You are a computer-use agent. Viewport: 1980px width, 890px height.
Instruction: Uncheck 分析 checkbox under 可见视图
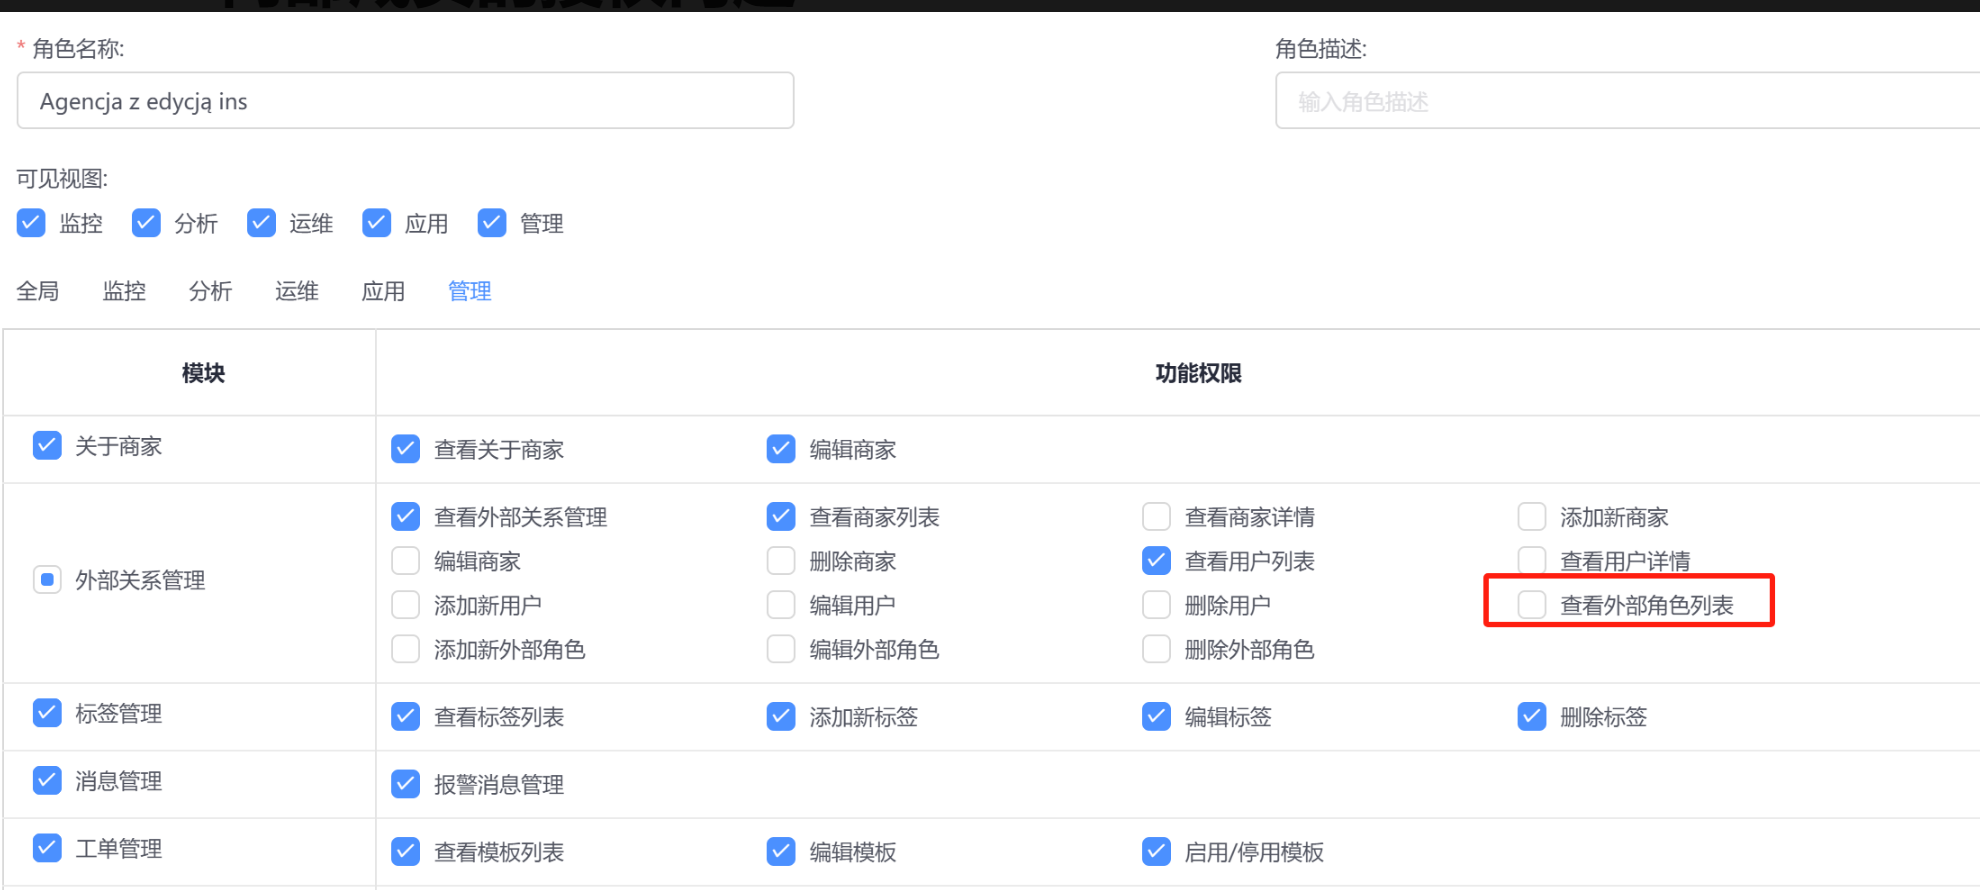tap(146, 222)
